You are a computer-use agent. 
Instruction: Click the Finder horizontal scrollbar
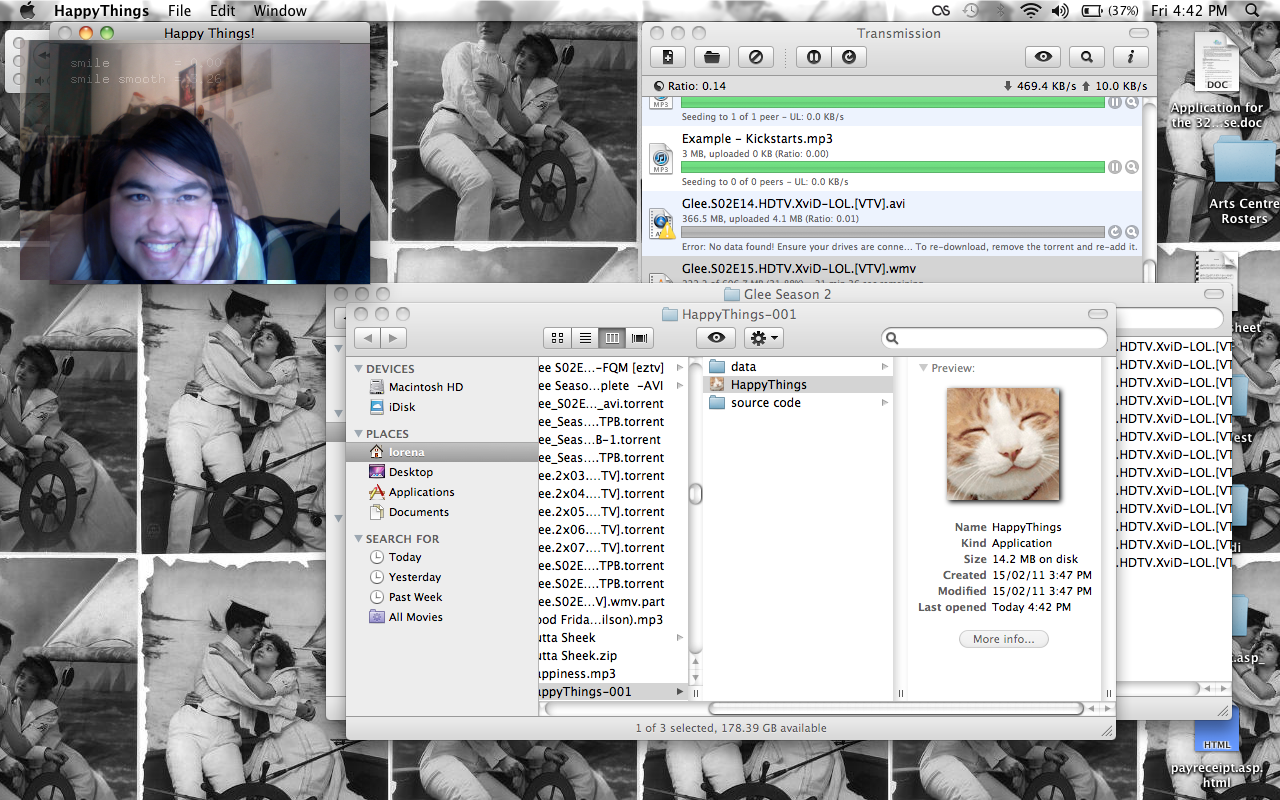click(x=895, y=709)
